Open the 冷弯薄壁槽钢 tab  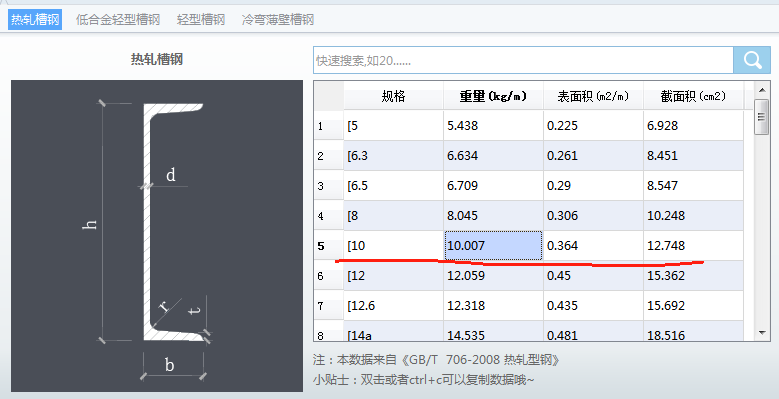[x=278, y=20]
